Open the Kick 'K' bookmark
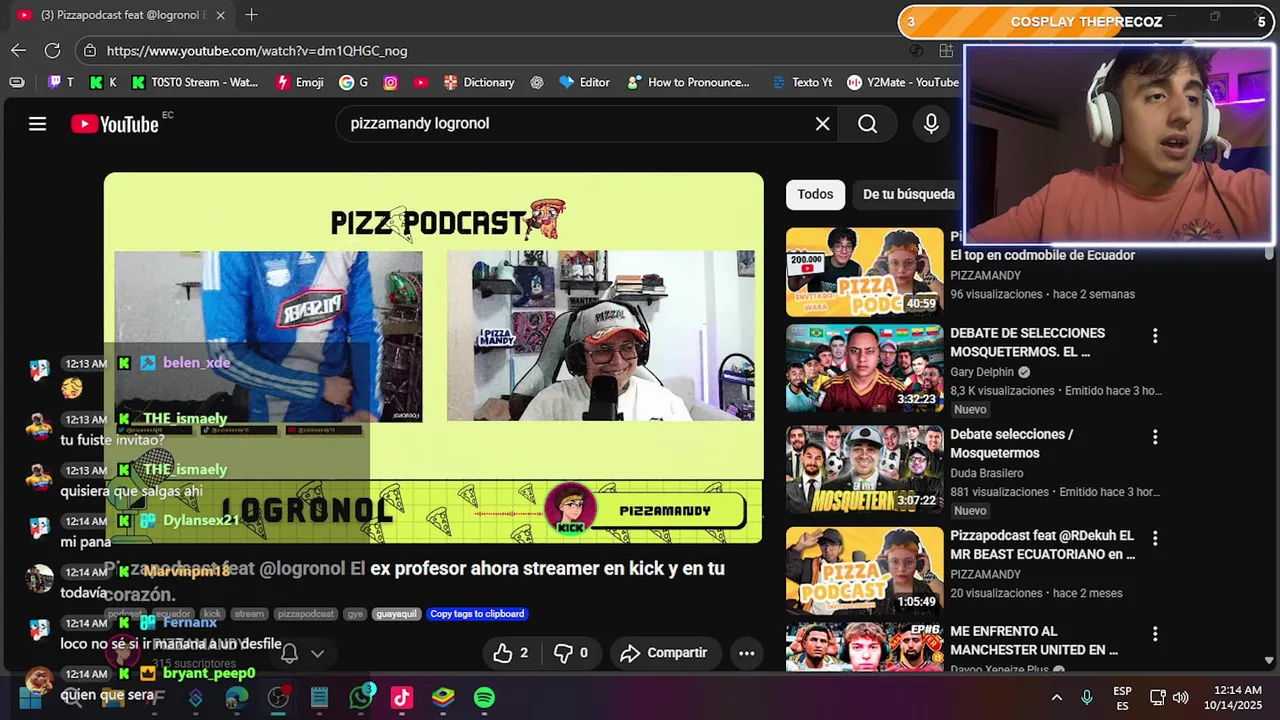 point(103,82)
